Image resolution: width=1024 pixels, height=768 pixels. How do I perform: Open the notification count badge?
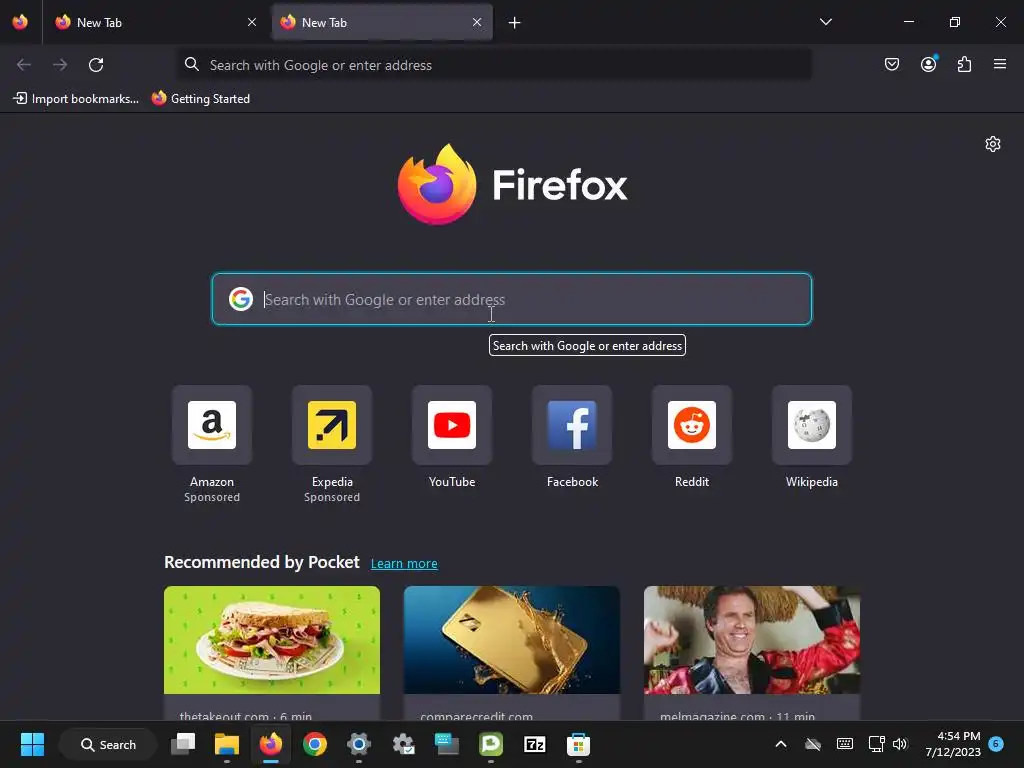[x=996, y=743]
